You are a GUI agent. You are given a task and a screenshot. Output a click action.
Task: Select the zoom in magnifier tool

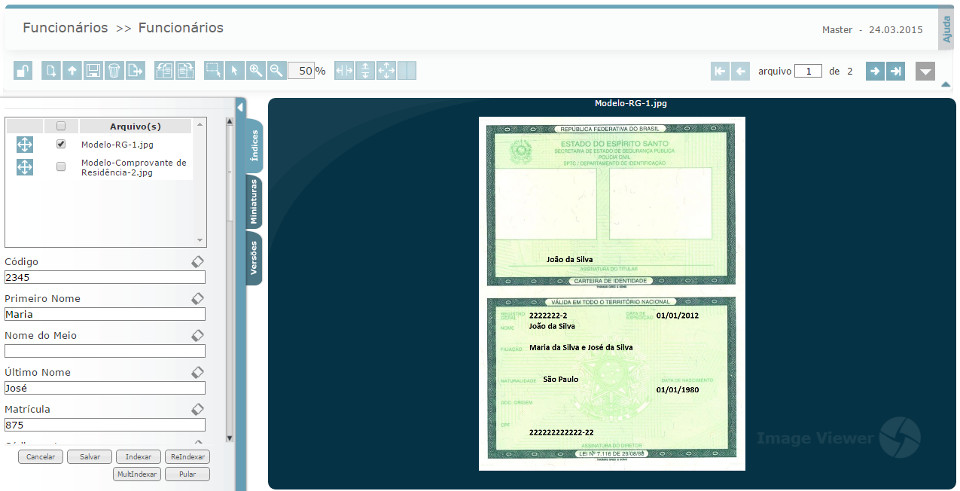(x=256, y=71)
